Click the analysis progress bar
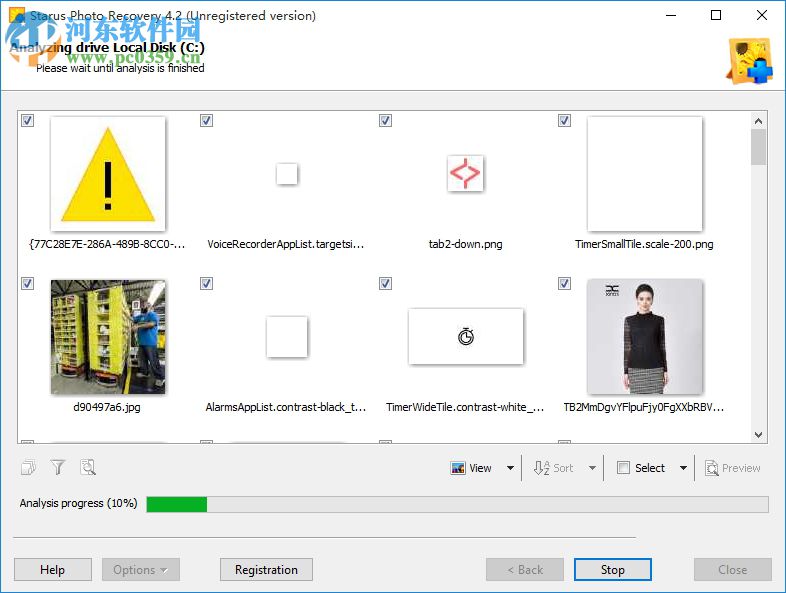The image size is (786, 593). pyautogui.click(x=457, y=504)
